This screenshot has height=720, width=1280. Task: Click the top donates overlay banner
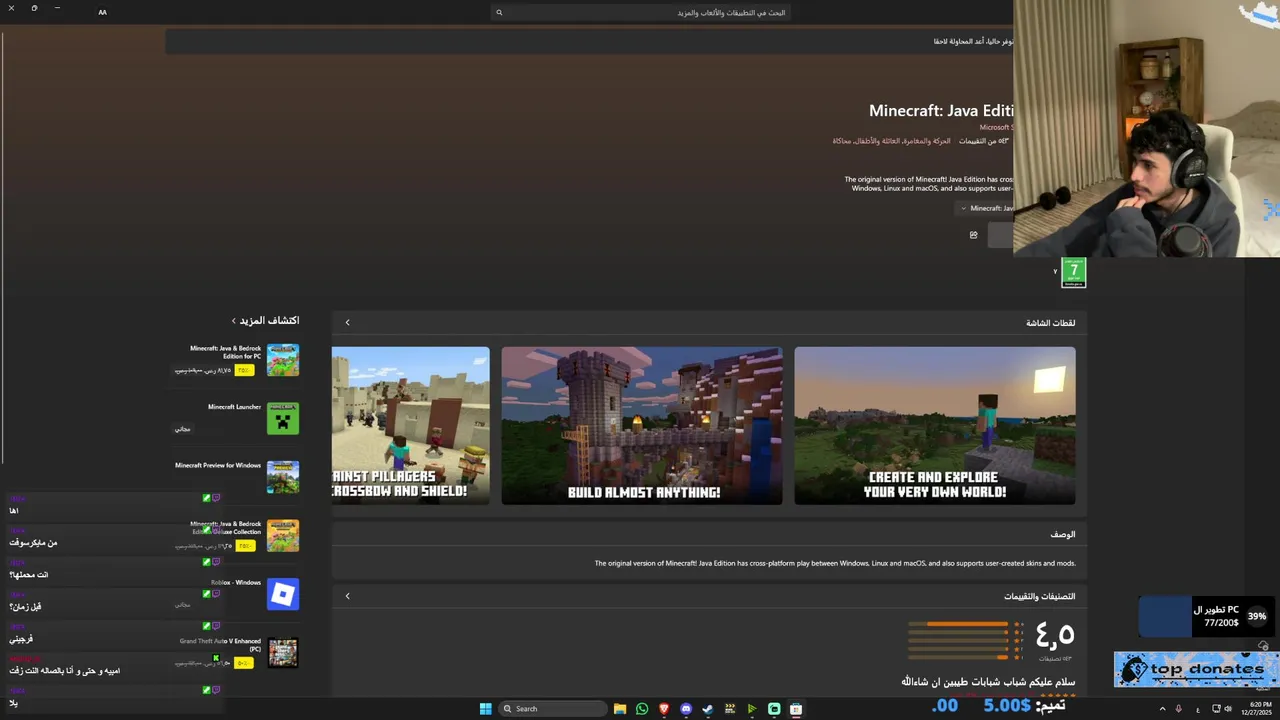tap(1196, 670)
